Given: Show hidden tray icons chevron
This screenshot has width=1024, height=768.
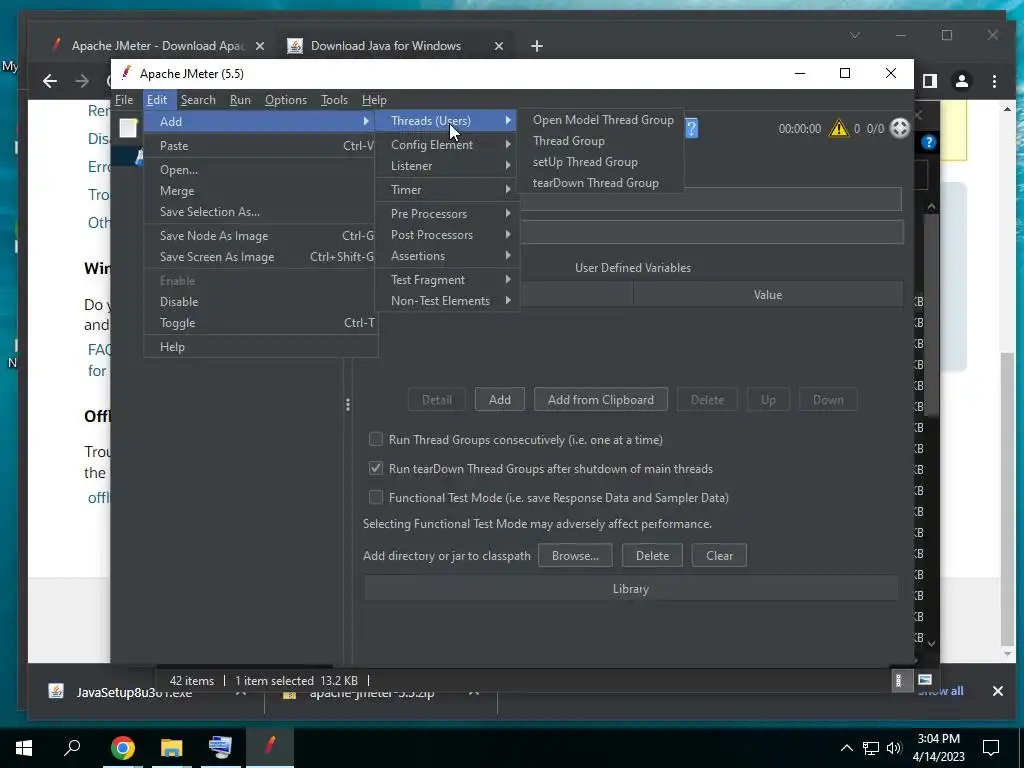Looking at the screenshot, I should [846, 748].
